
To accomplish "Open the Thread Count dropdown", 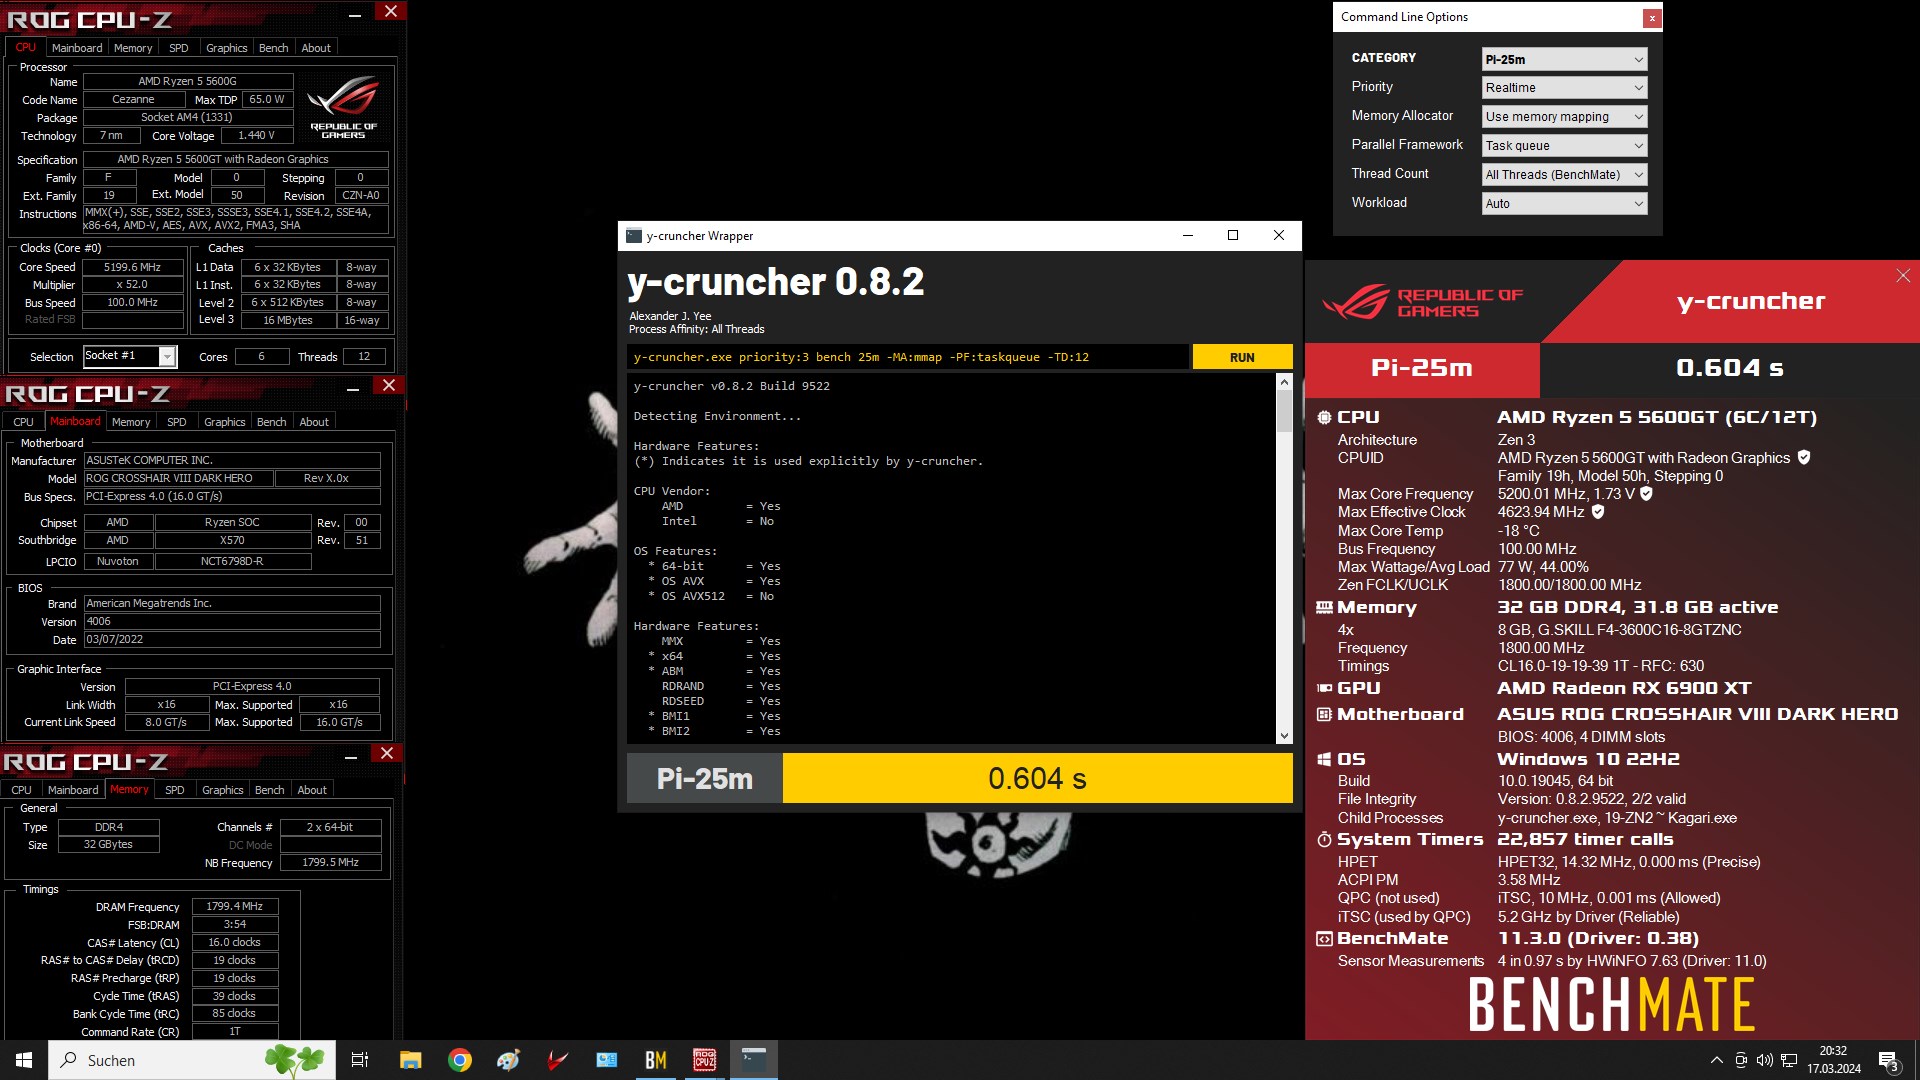I will [1564, 175].
